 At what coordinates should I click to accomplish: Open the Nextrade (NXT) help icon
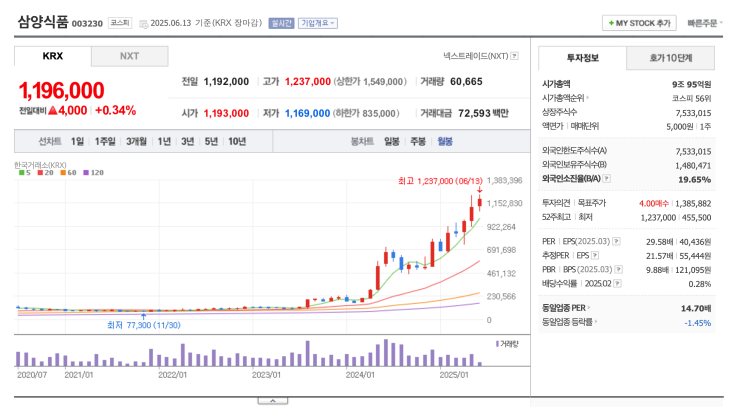(515, 56)
